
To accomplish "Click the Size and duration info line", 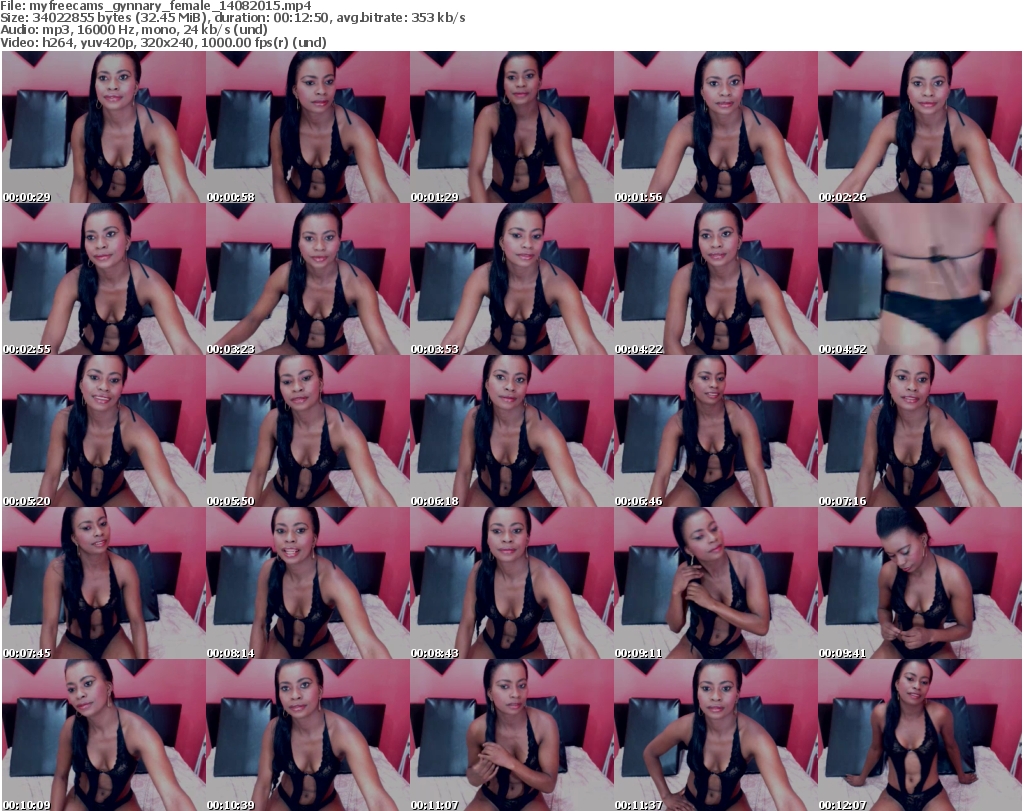I will [x=233, y=18].
